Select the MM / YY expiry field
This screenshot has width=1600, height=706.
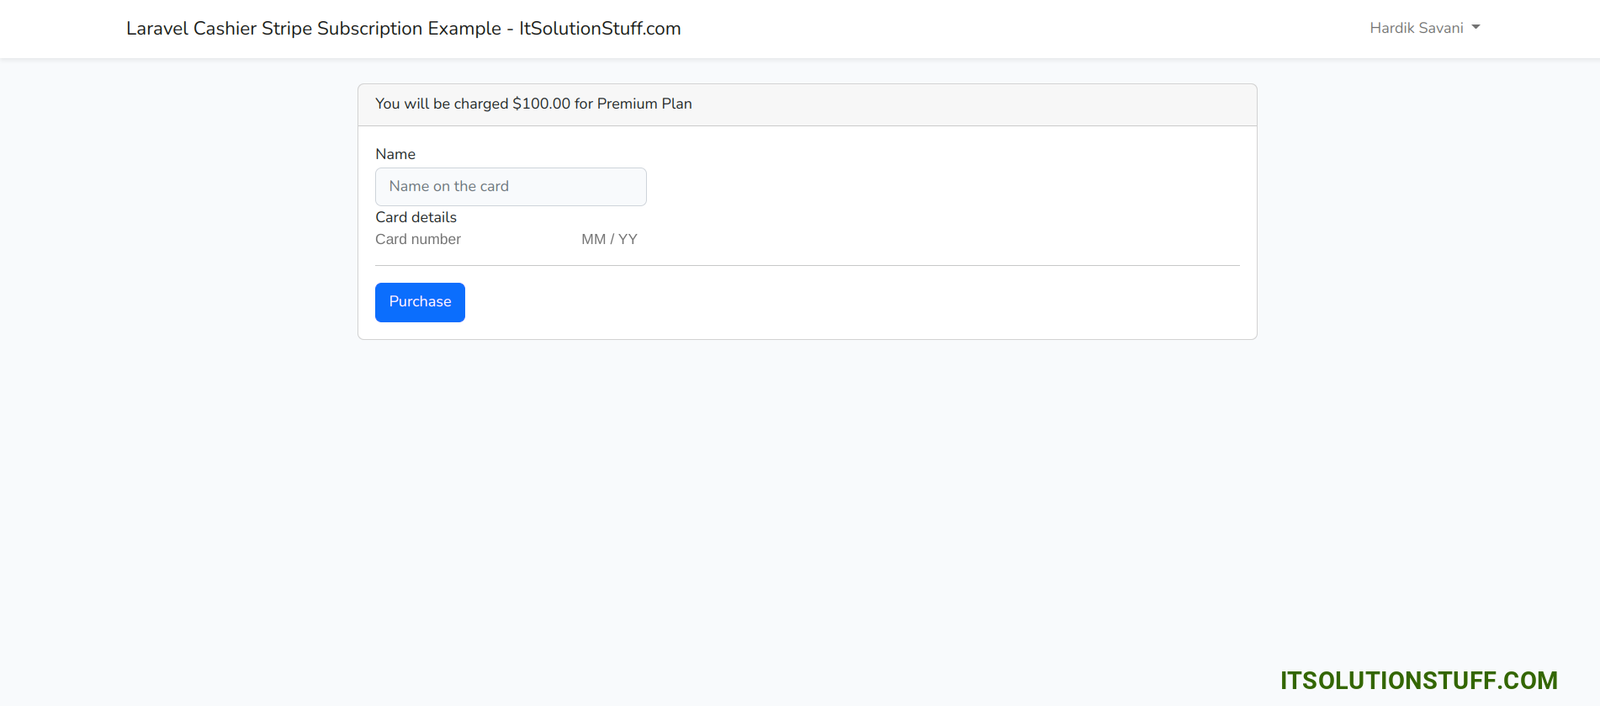point(609,240)
